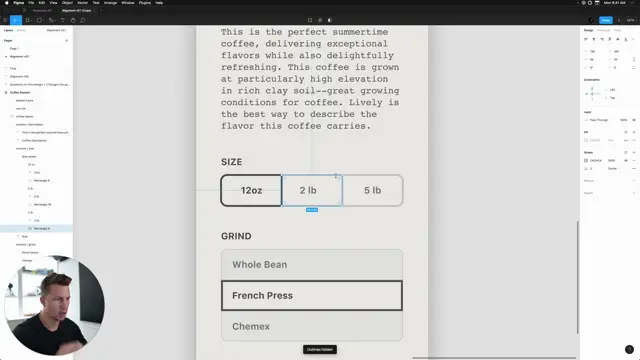Open the Pass Through blend mode dropdown
640x360 pixels.
point(598,120)
